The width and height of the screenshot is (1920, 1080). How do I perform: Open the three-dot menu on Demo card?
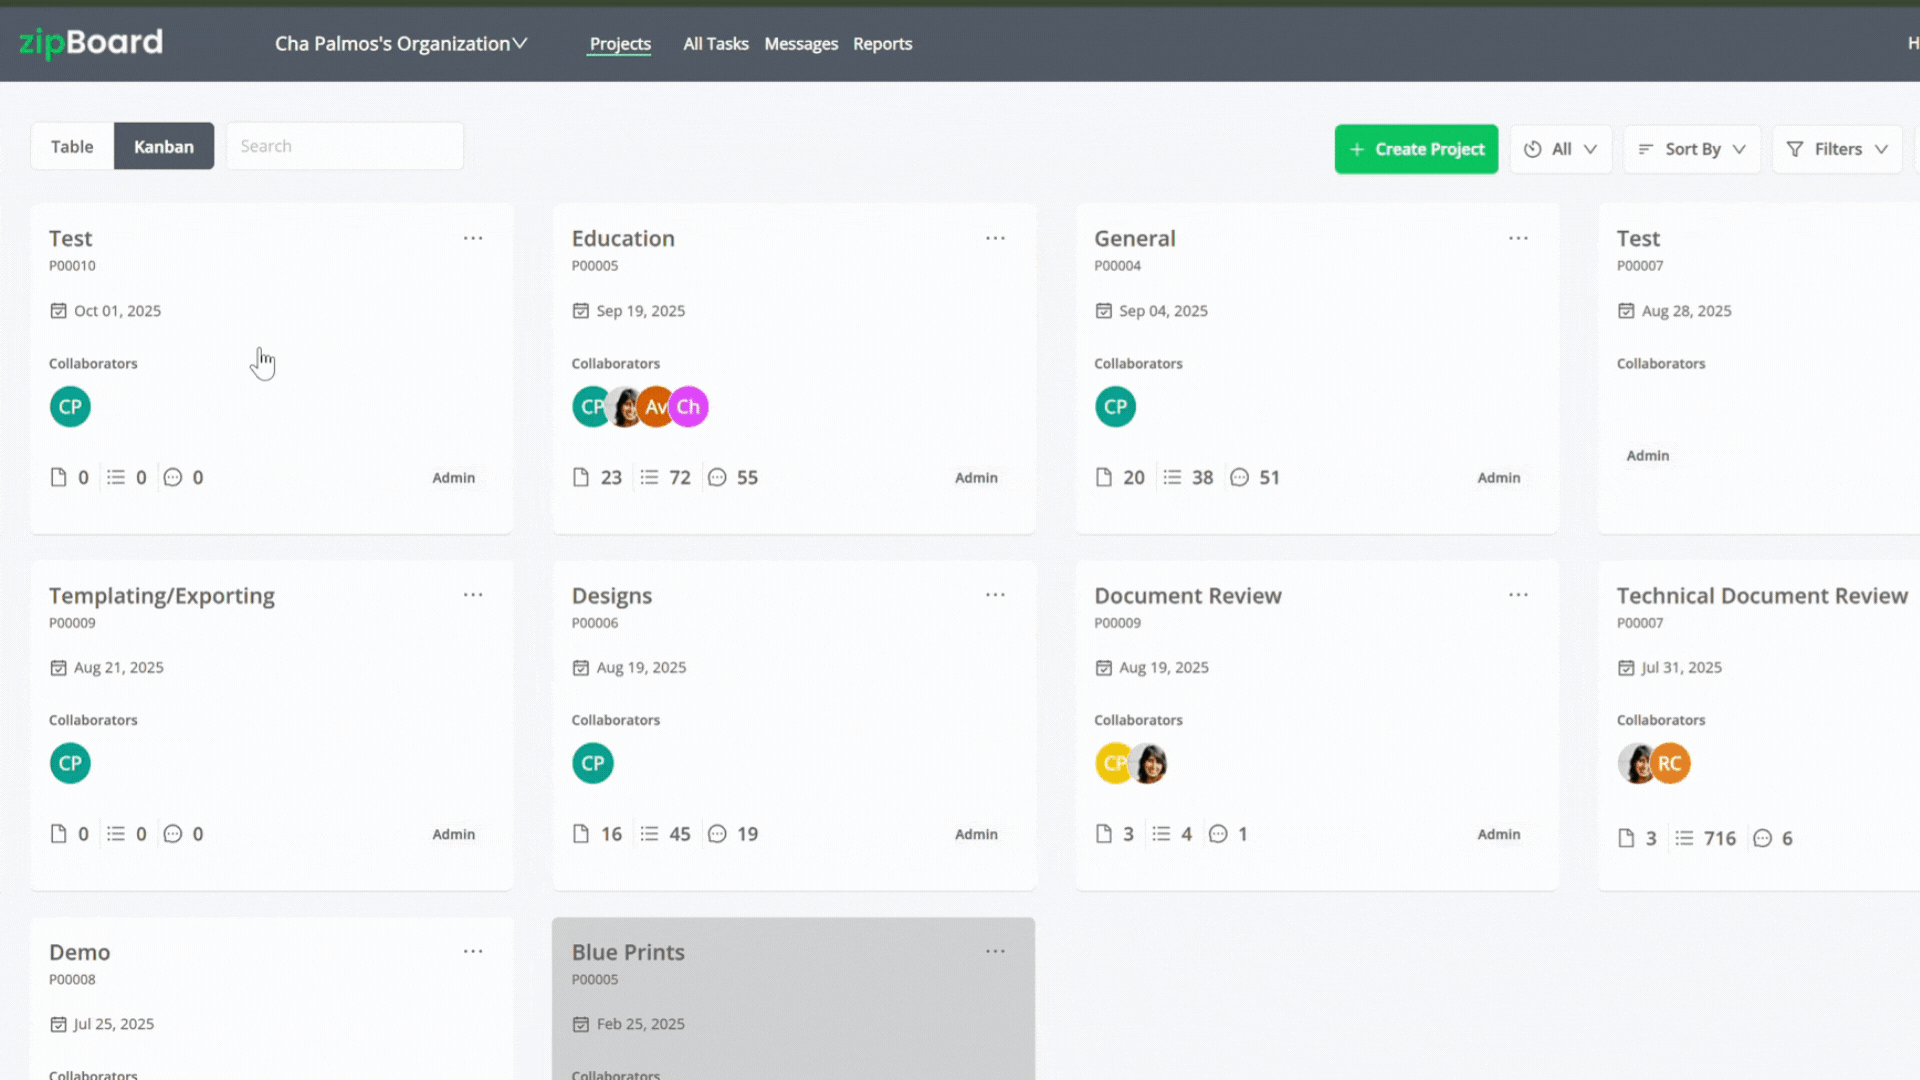click(x=473, y=952)
